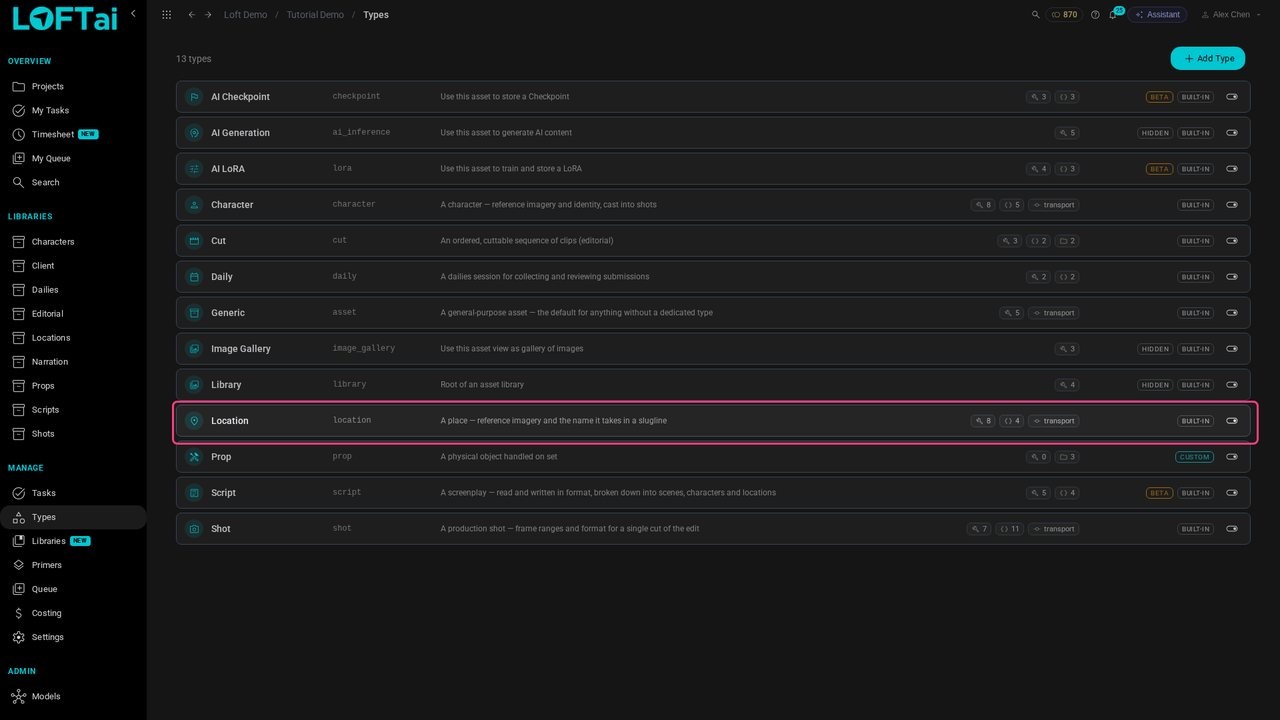Click the Shot camera icon
The height and width of the screenshot is (720, 1280).
click(x=194, y=529)
